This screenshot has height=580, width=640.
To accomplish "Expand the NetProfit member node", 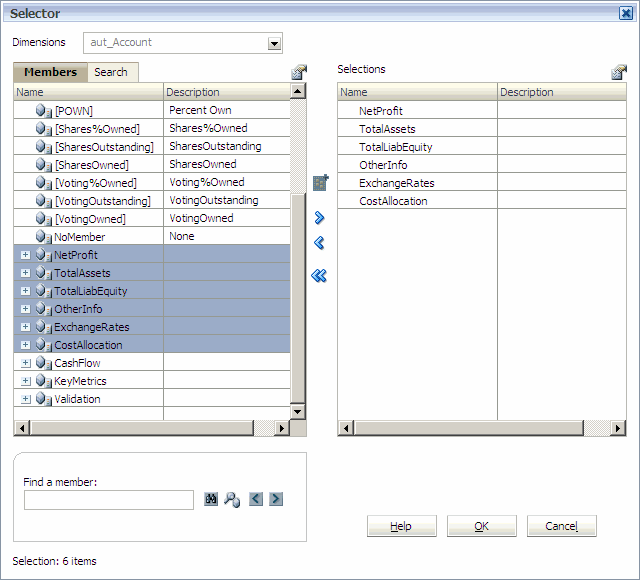I will [x=25, y=255].
